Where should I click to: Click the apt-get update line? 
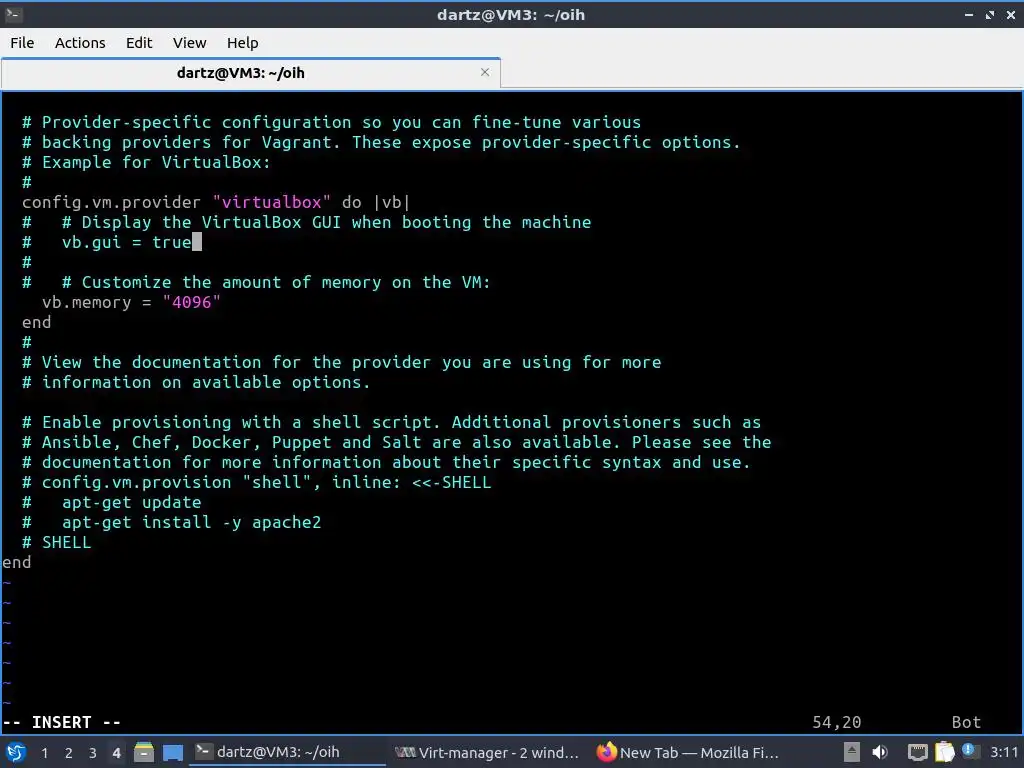coord(112,502)
